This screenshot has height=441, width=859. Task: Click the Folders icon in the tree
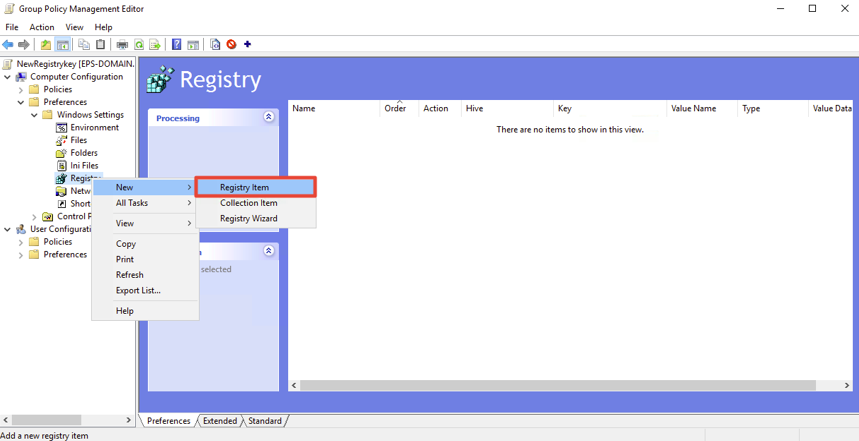[x=62, y=153]
